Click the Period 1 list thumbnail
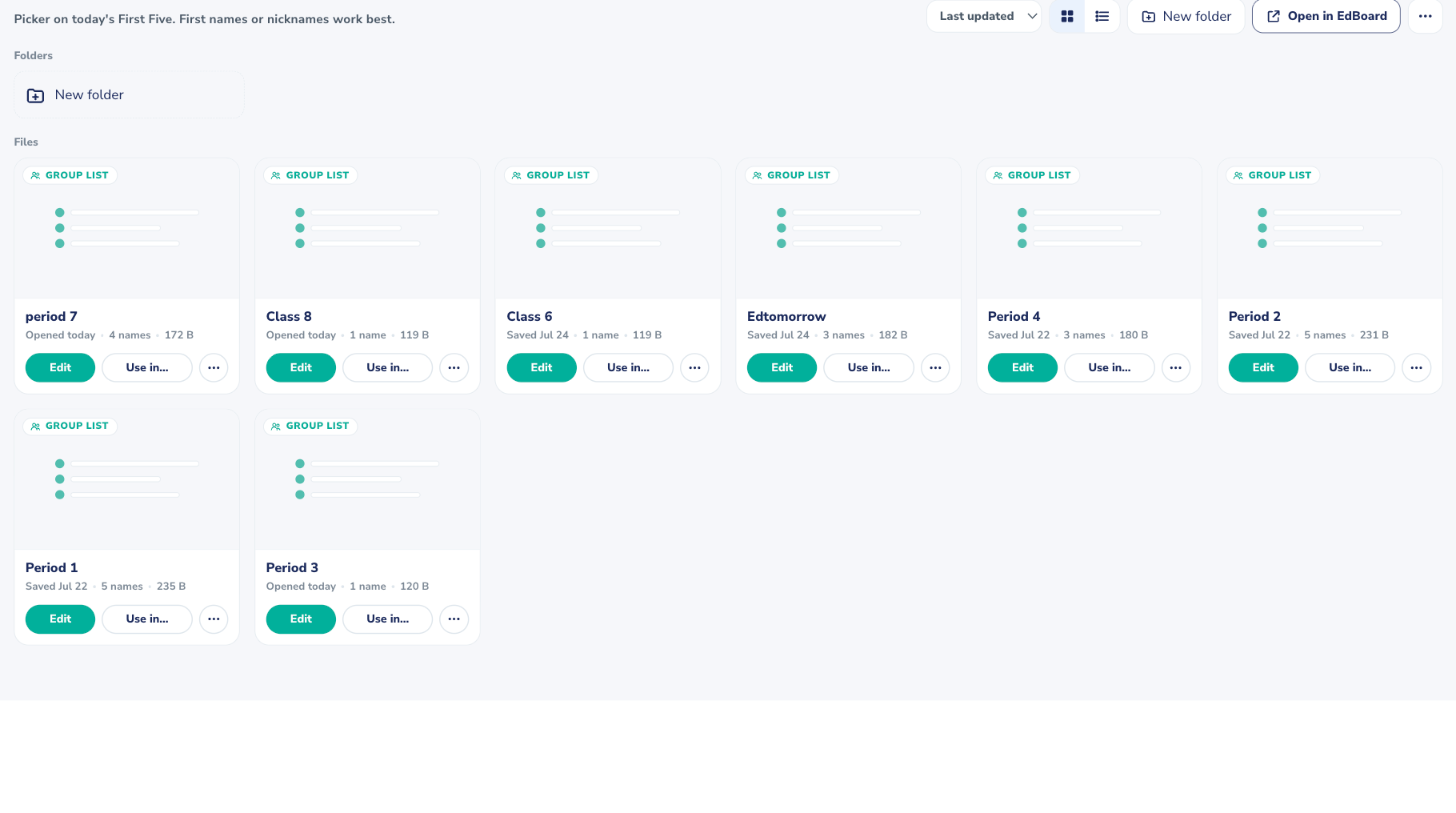 click(x=127, y=479)
